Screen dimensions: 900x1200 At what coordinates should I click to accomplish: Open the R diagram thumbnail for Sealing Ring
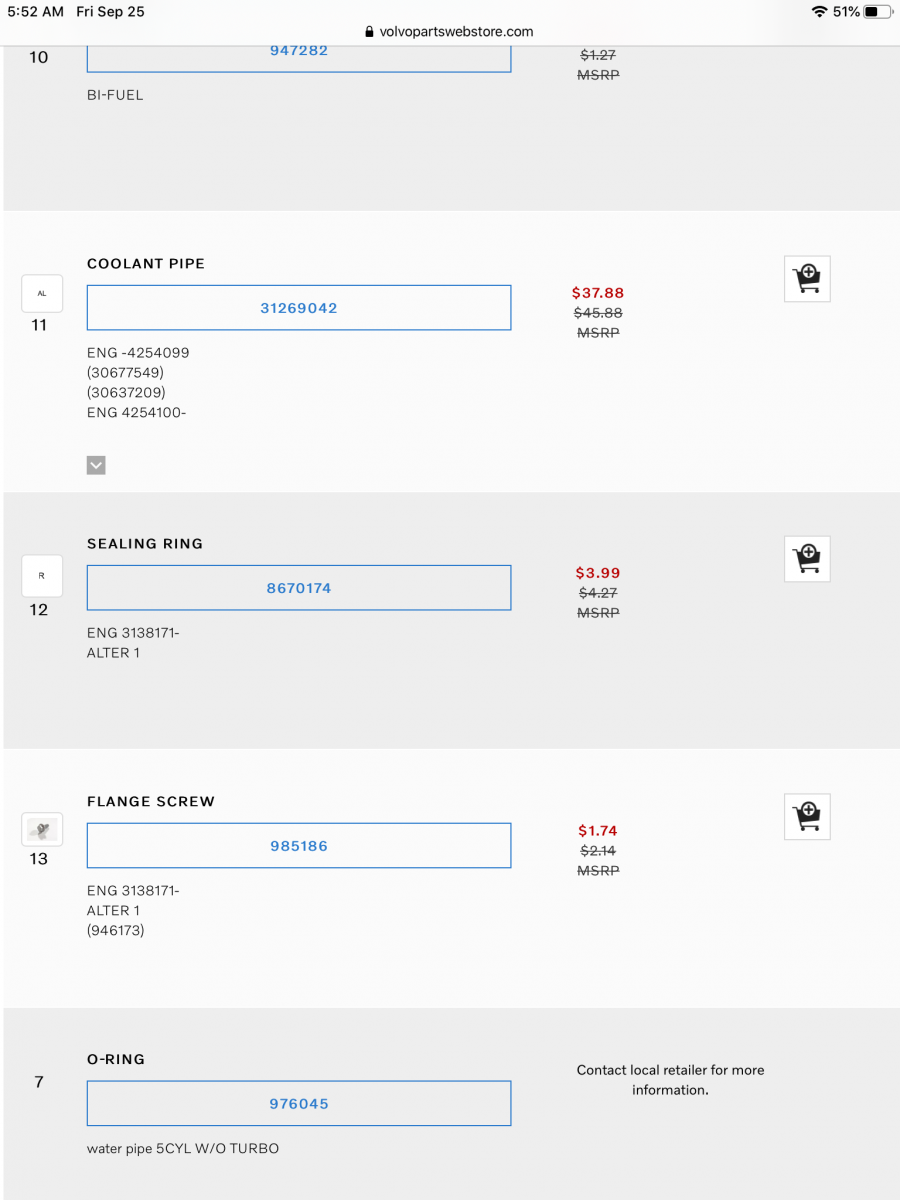click(x=41, y=575)
